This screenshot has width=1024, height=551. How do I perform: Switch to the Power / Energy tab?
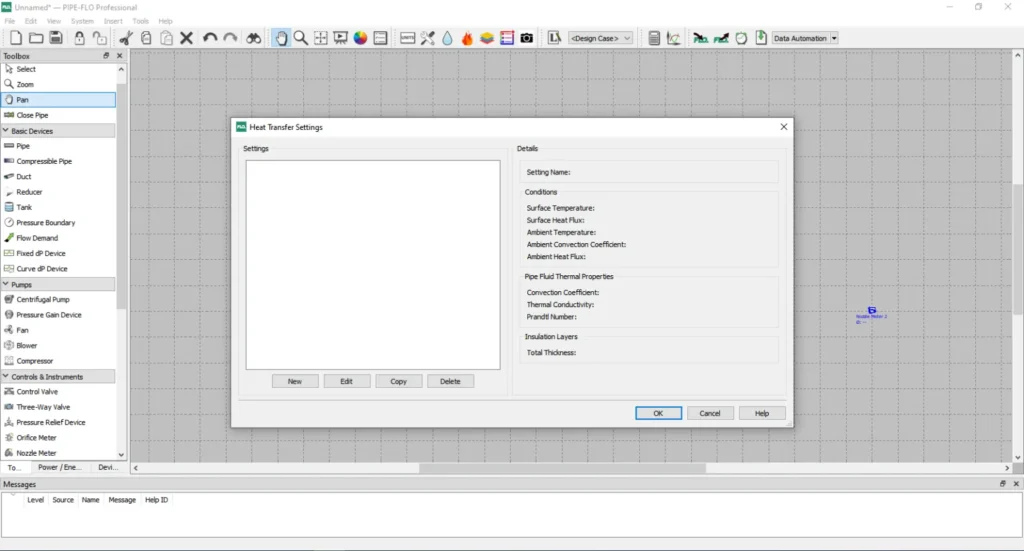tap(61, 467)
